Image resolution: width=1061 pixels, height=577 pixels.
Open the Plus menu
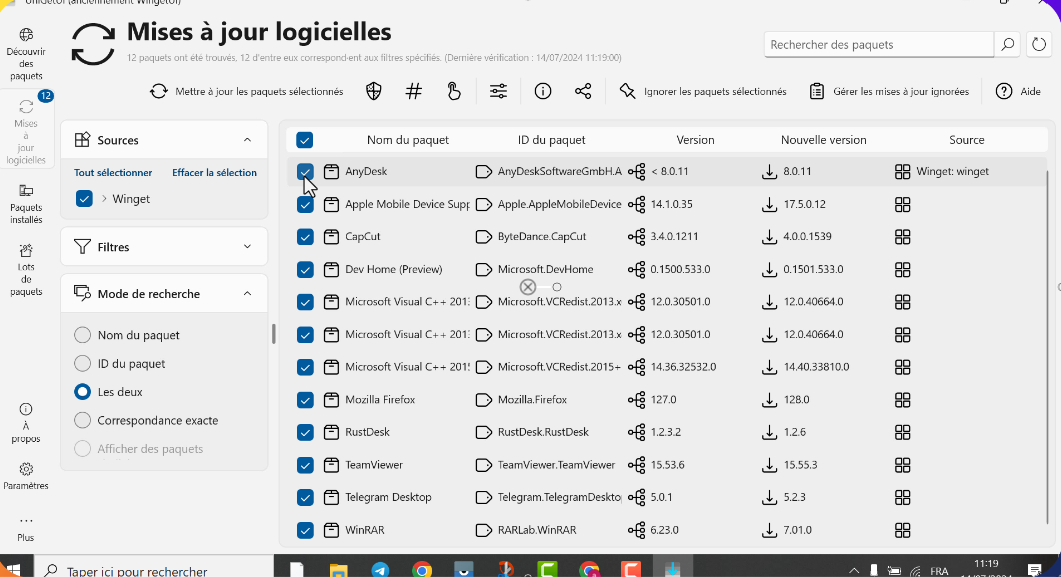pos(26,528)
